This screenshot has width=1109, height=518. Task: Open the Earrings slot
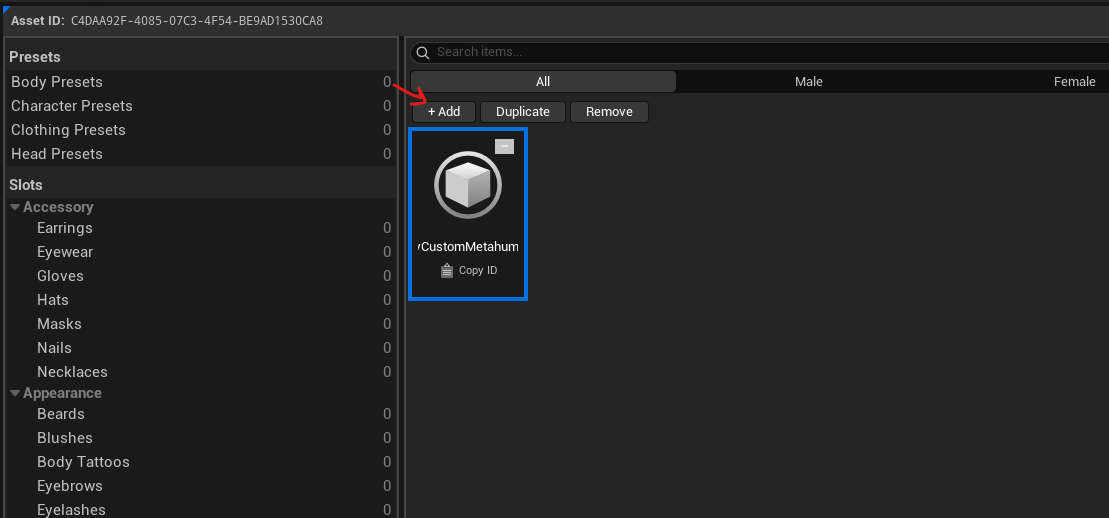[201, 228]
